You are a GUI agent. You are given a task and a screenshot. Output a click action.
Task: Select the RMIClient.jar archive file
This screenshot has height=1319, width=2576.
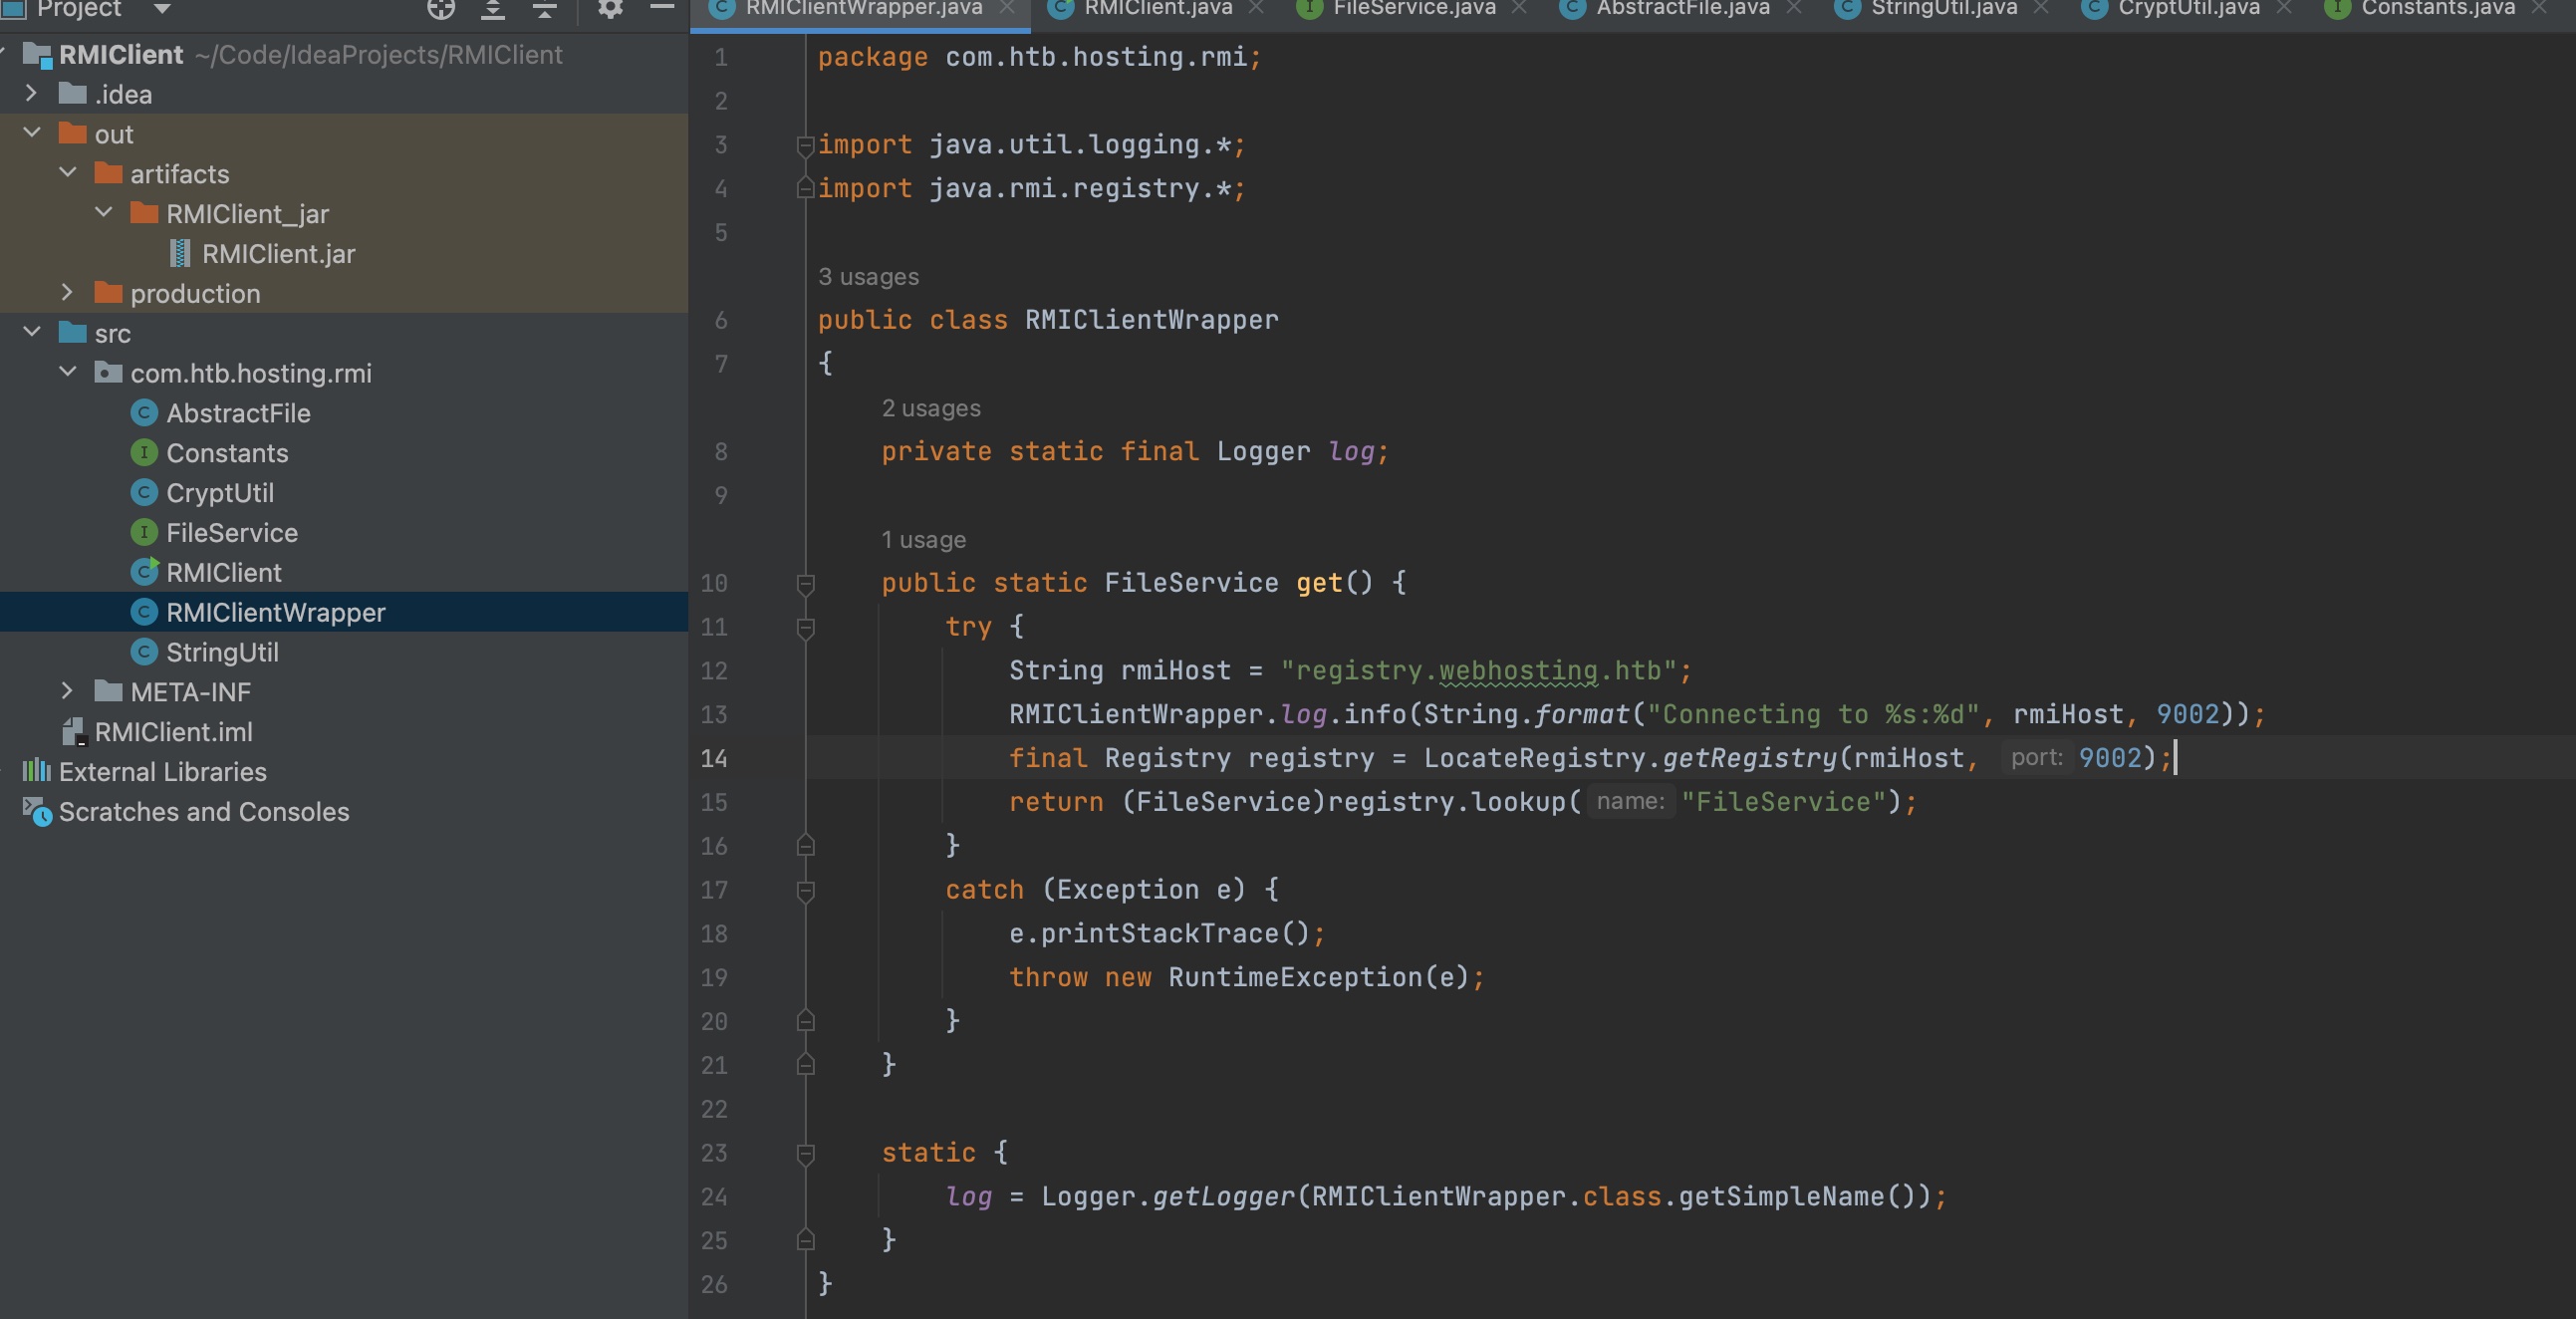click(x=277, y=254)
